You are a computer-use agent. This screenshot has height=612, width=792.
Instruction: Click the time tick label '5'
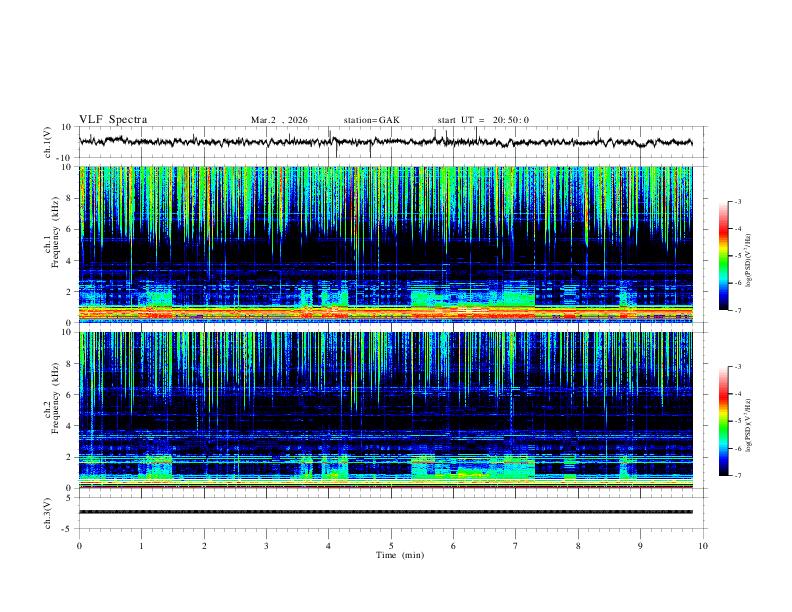391,546
